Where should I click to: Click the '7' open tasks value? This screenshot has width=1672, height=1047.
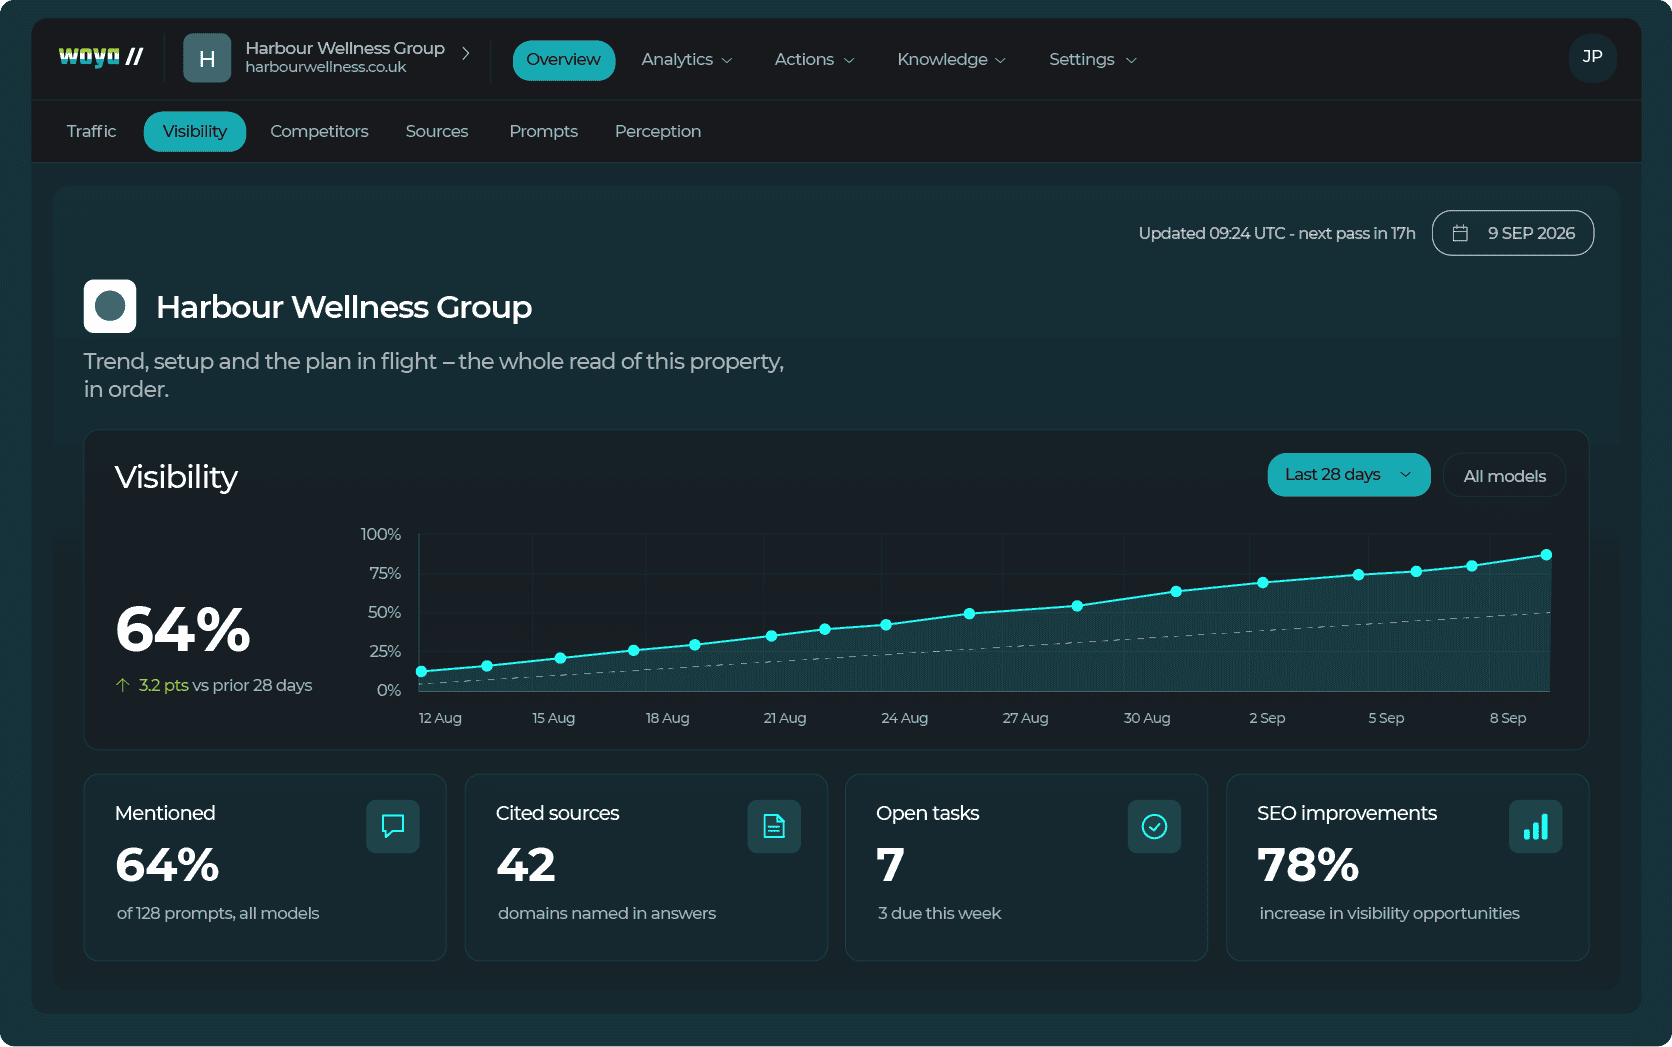[890, 865]
